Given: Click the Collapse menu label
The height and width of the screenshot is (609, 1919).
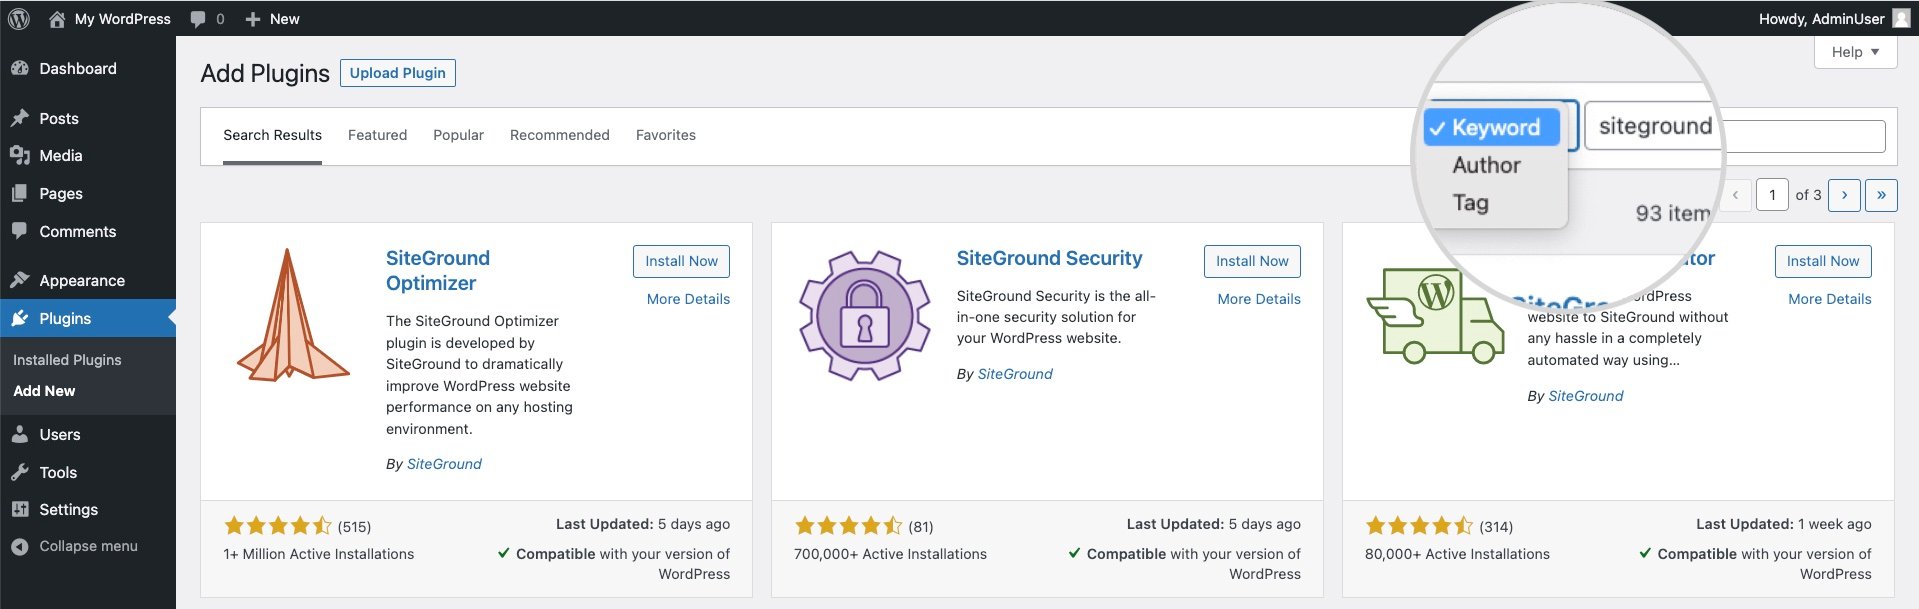Looking at the screenshot, I should [x=88, y=546].
